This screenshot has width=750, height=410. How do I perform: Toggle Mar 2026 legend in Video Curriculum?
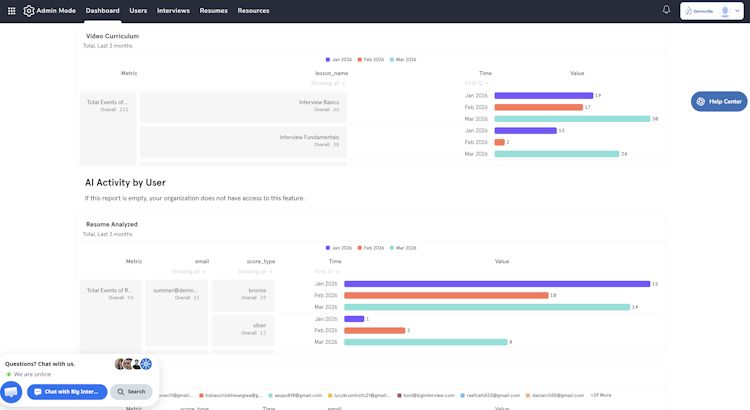pyautogui.click(x=403, y=60)
